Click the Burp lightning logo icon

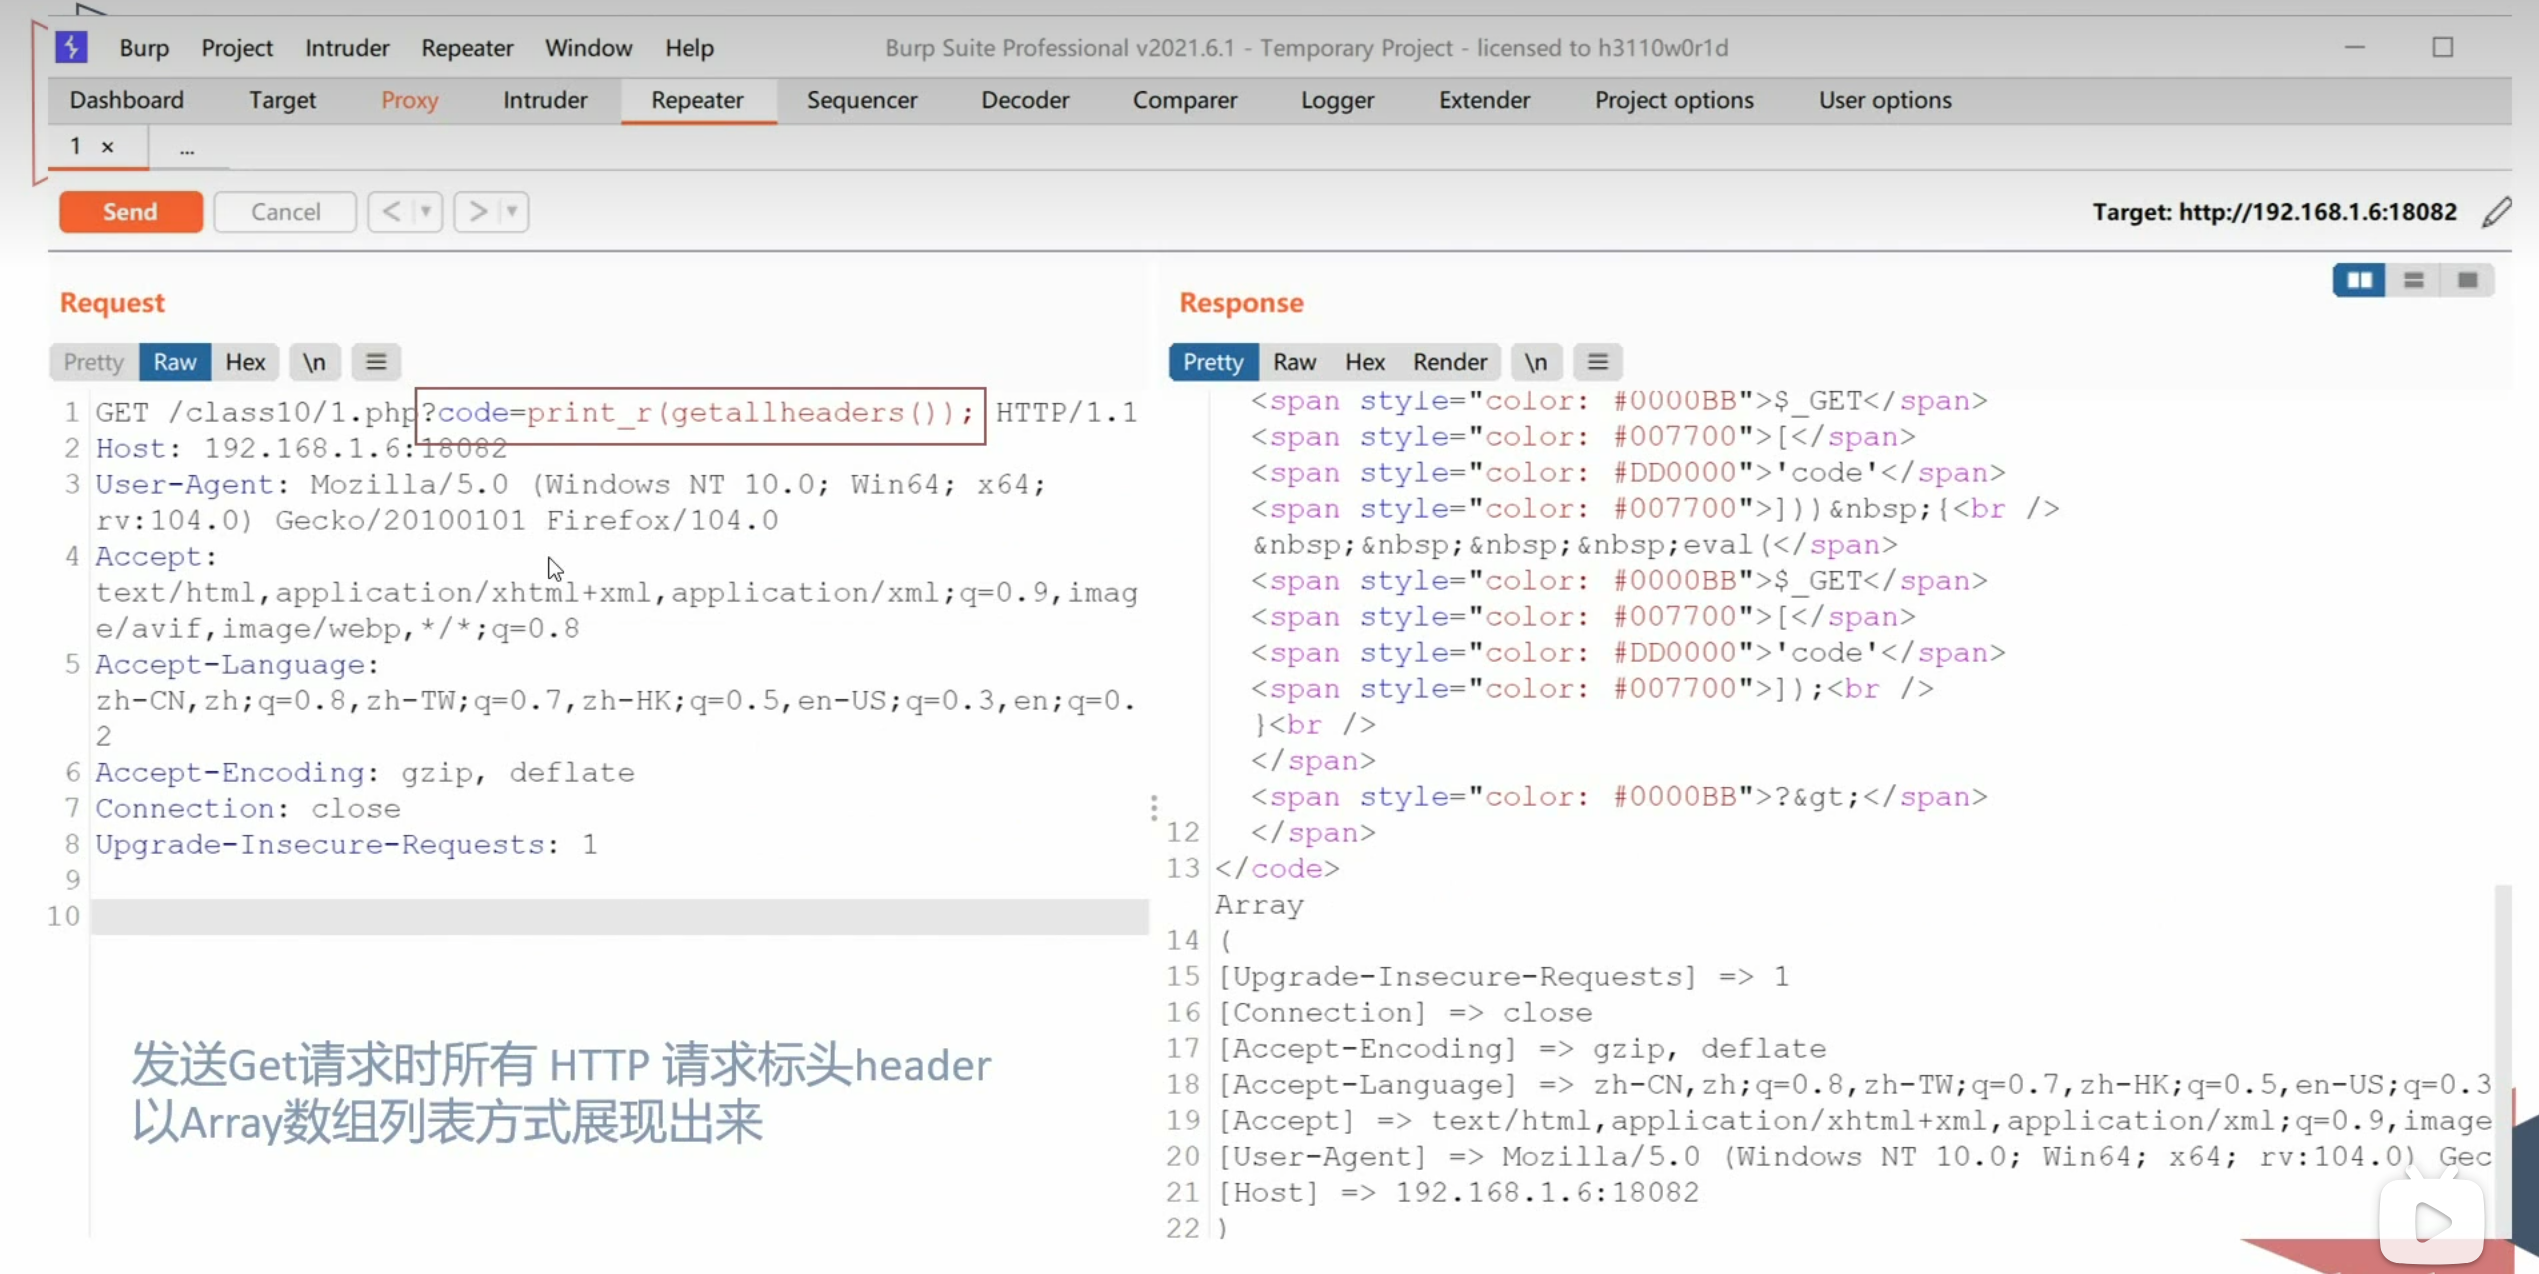[x=71, y=47]
